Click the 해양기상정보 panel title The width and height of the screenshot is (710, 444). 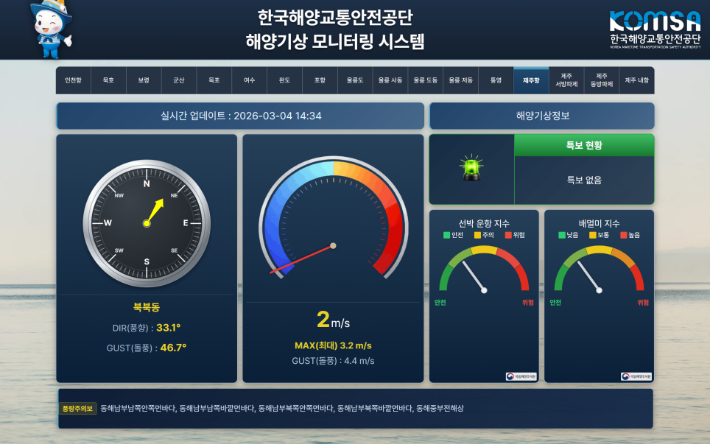tap(542, 116)
